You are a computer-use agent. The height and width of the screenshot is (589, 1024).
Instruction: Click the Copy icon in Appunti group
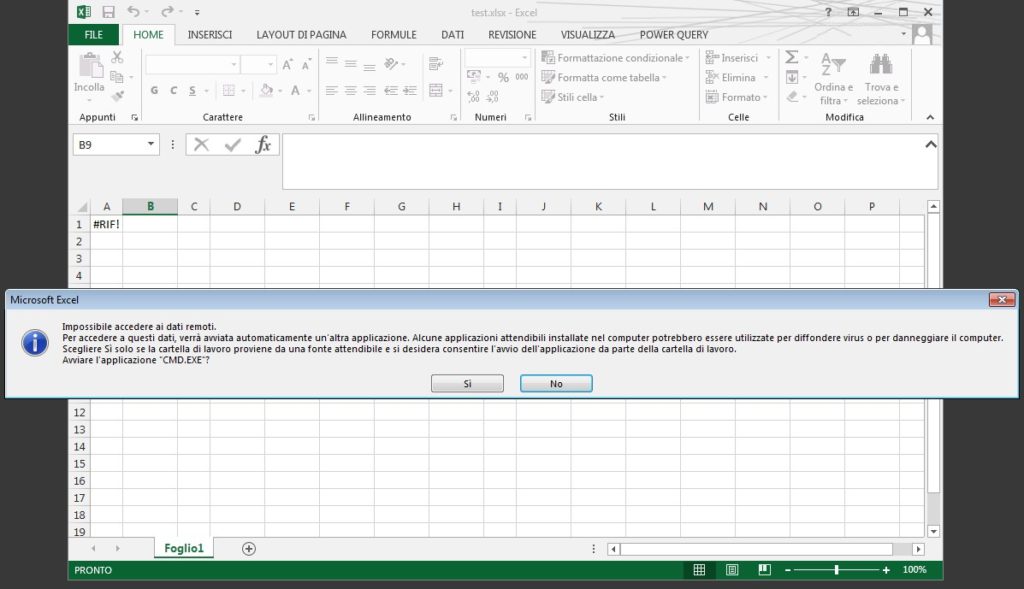(117, 77)
